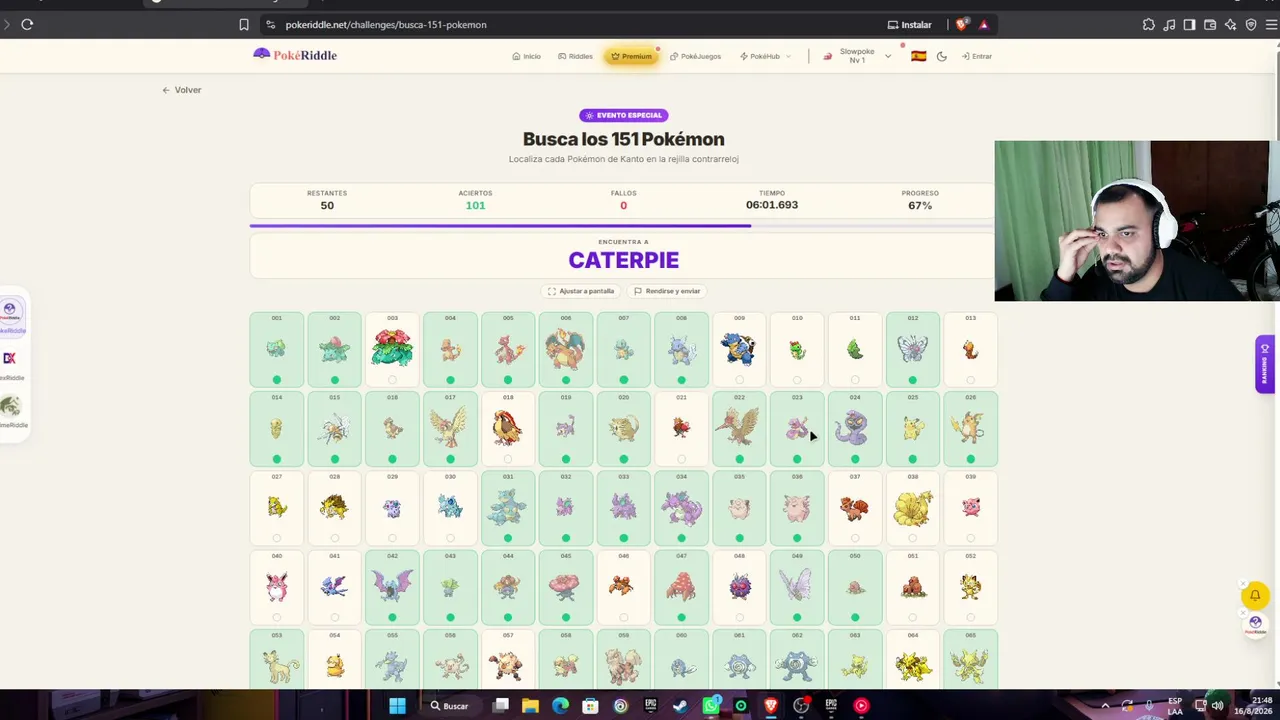Open the Windows Start menu
Viewport: 1280px width, 720px height.
tap(397, 706)
